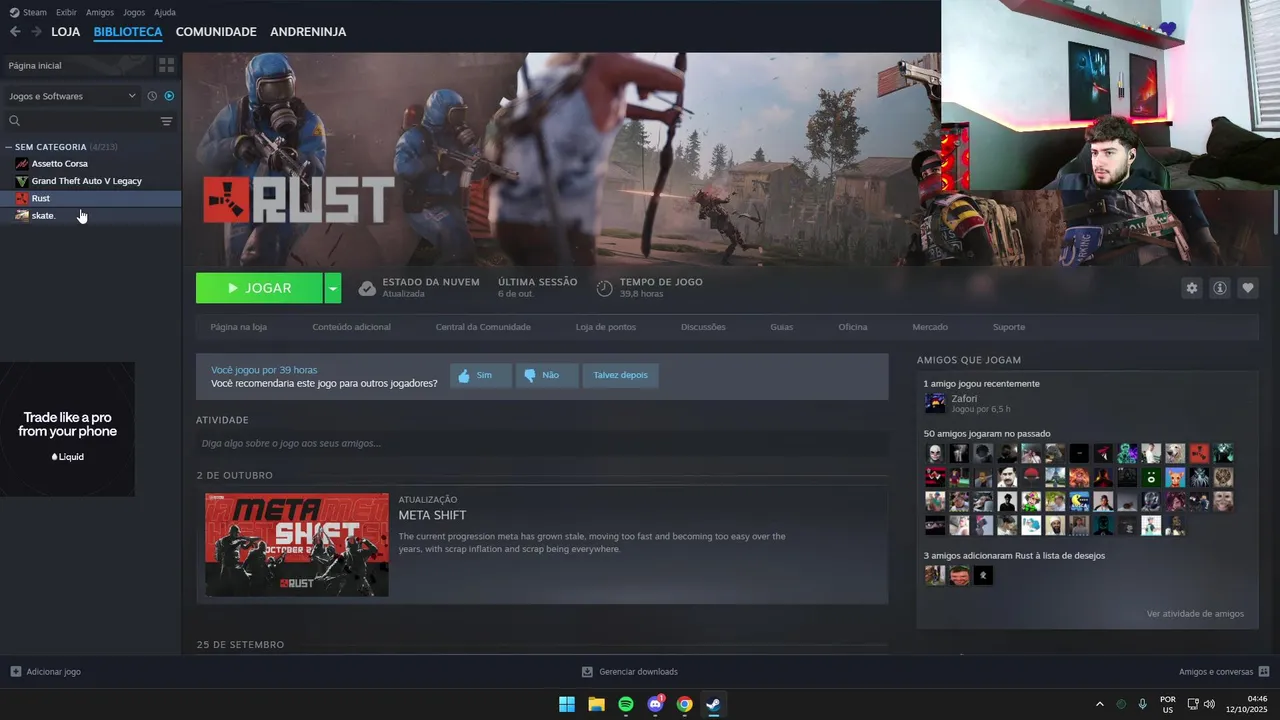Viewport: 1280px width, 720px height.
Task: Click Ver atividade de amigos link
Action: 1195,613
